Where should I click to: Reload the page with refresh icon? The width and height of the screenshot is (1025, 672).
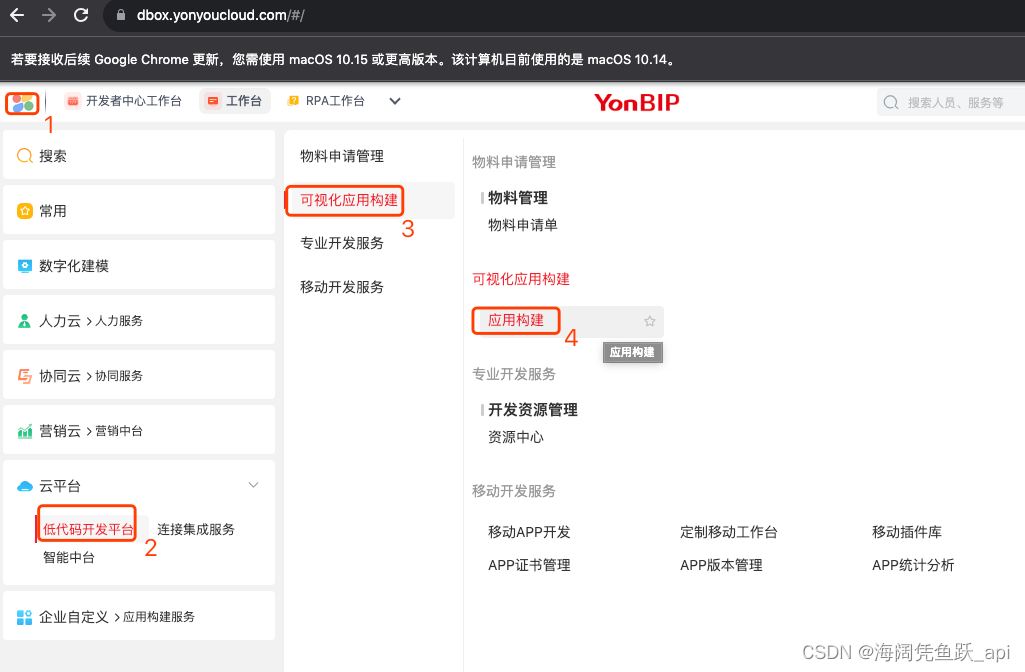(x=81, y=14)
